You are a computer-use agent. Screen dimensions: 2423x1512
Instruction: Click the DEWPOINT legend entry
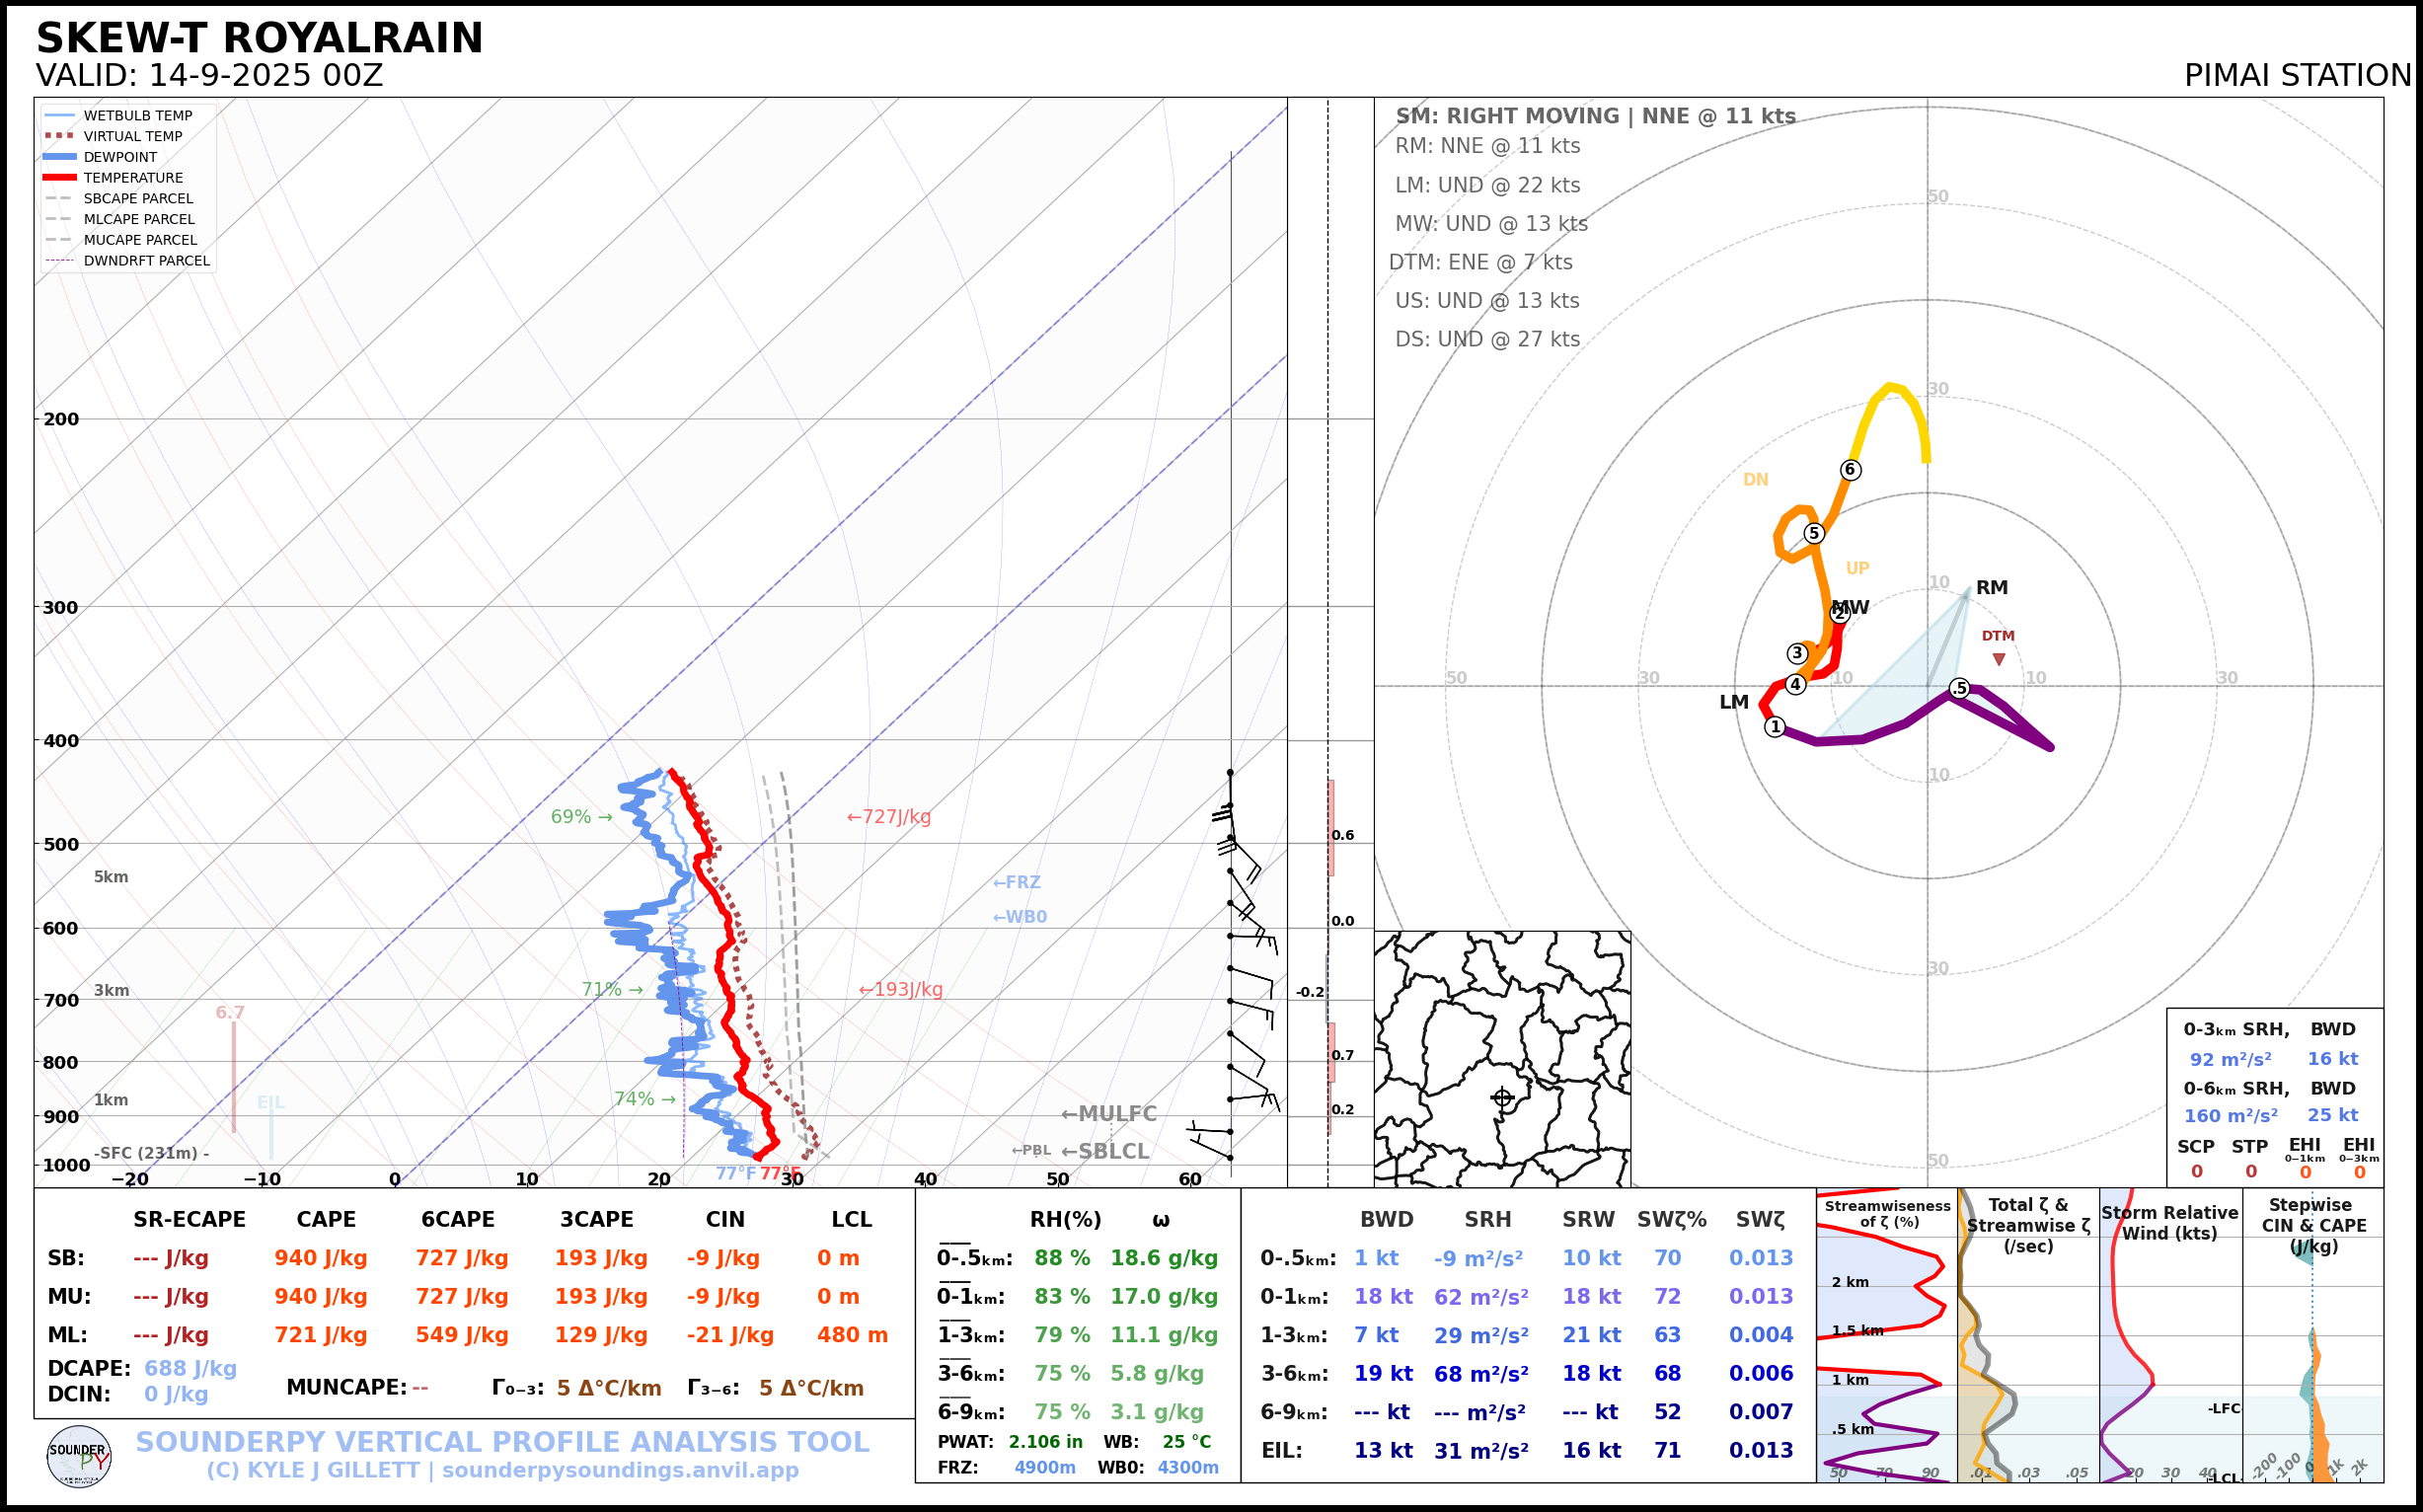(120, 157)
